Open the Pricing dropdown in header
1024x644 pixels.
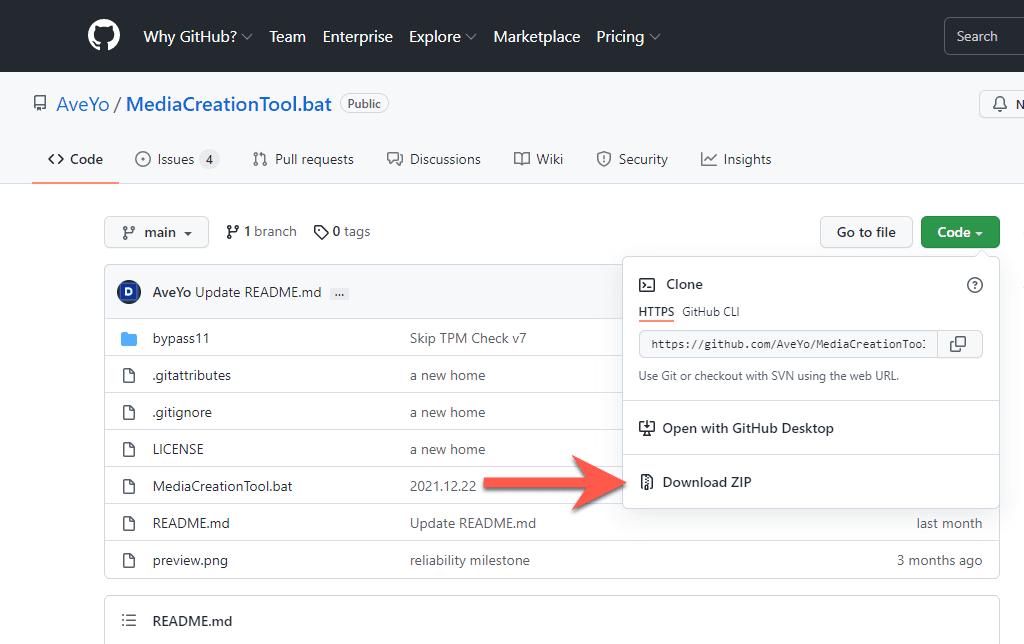click(x=628, y=37)
